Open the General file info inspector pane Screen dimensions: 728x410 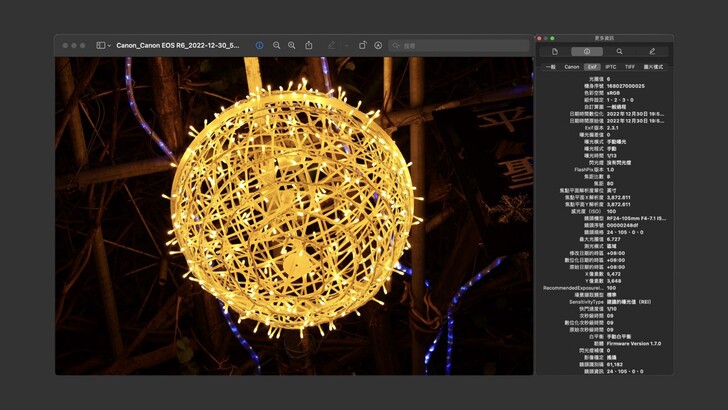(x=555, y=51)
